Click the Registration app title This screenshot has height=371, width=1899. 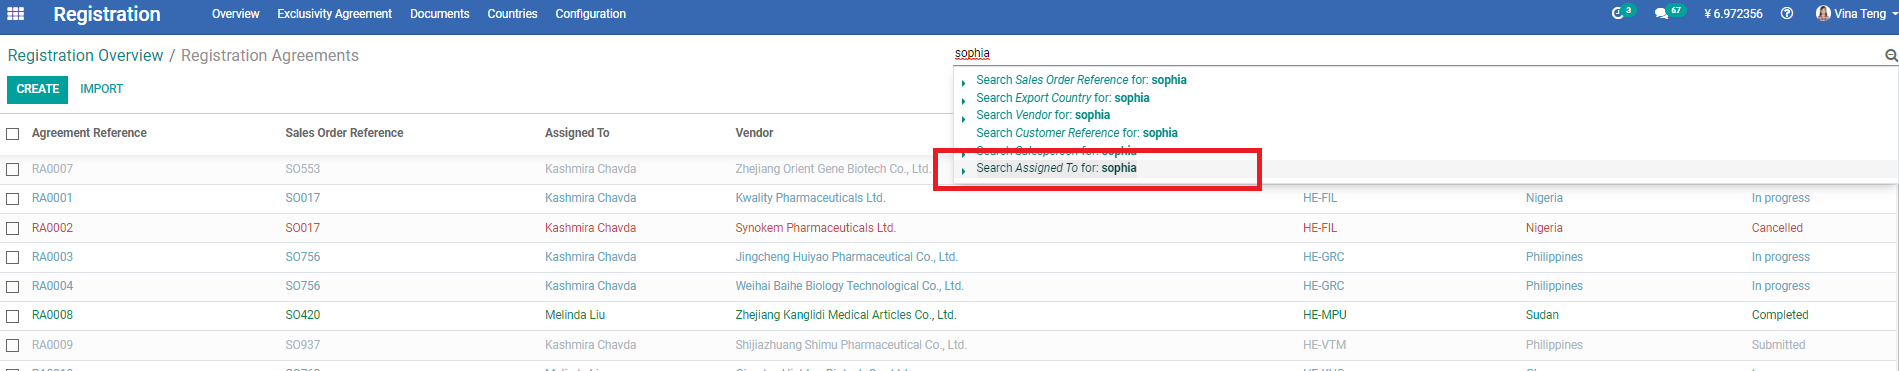click(x=107, y=14)
